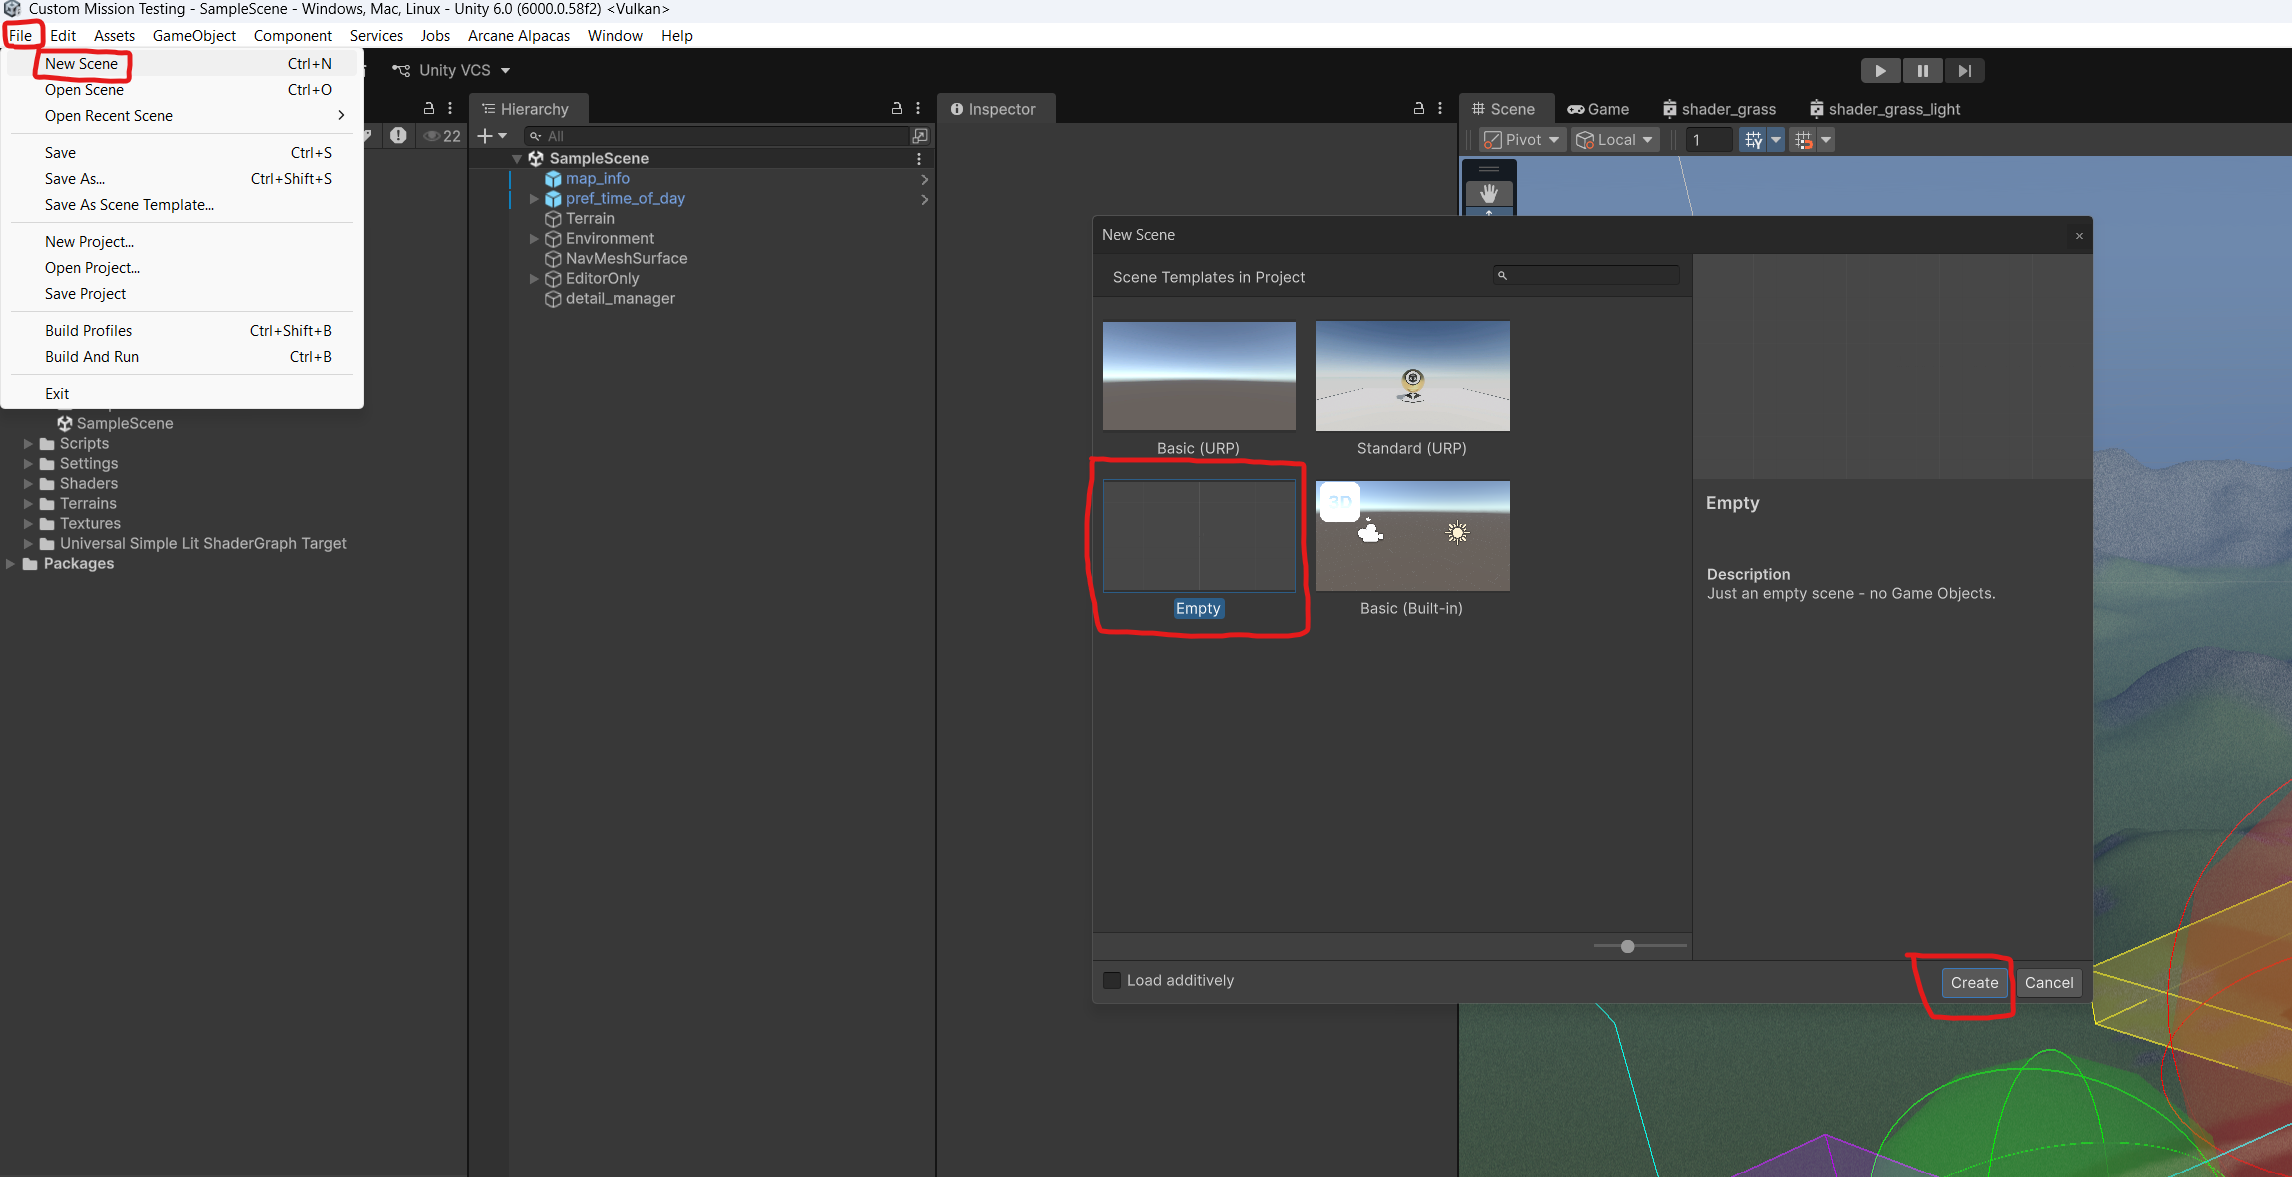Toggle grid snapping magnet icon
Screen dimensions: 2292x1177
point(1803,140)
